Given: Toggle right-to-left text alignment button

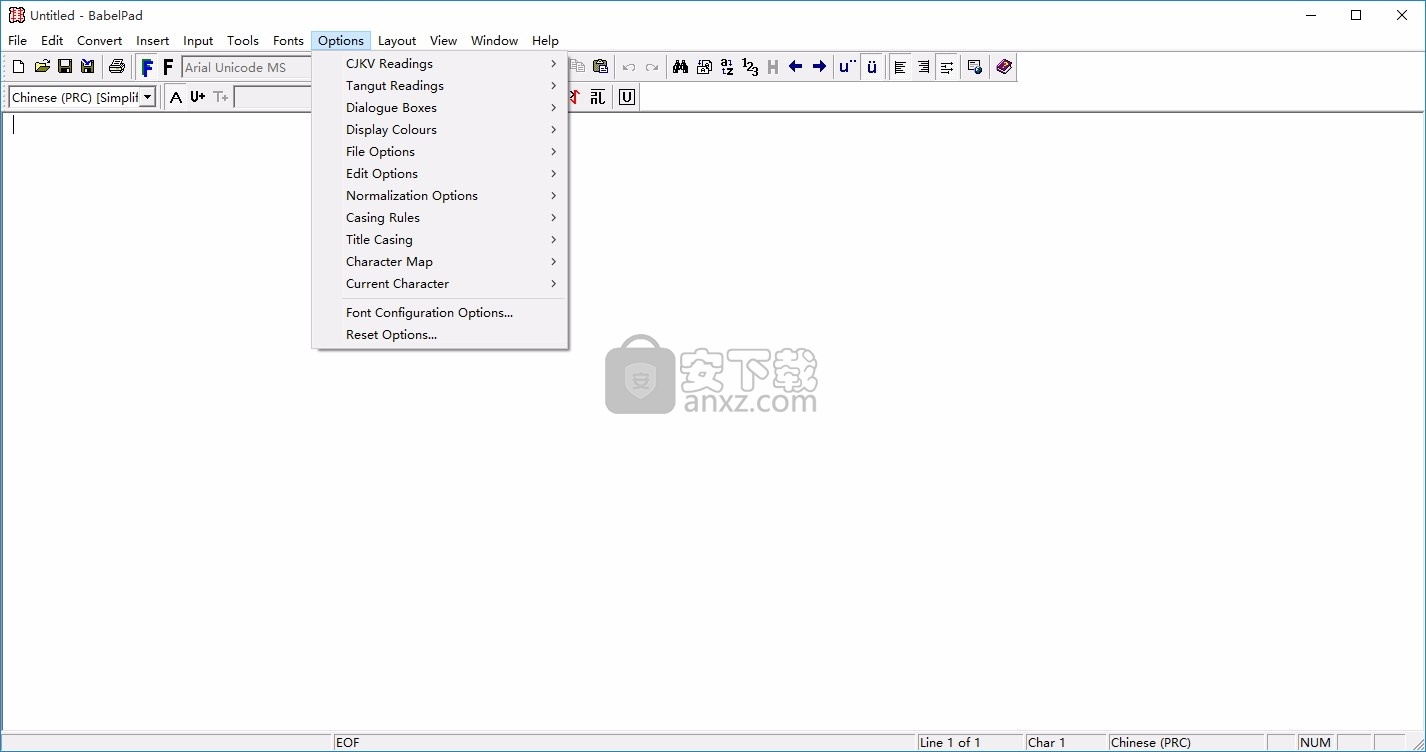Looking at the screenshot, I should point(923,67).
